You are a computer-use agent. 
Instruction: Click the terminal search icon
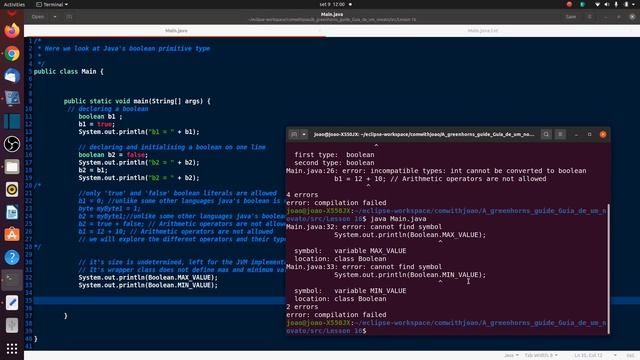coord(546,134)
